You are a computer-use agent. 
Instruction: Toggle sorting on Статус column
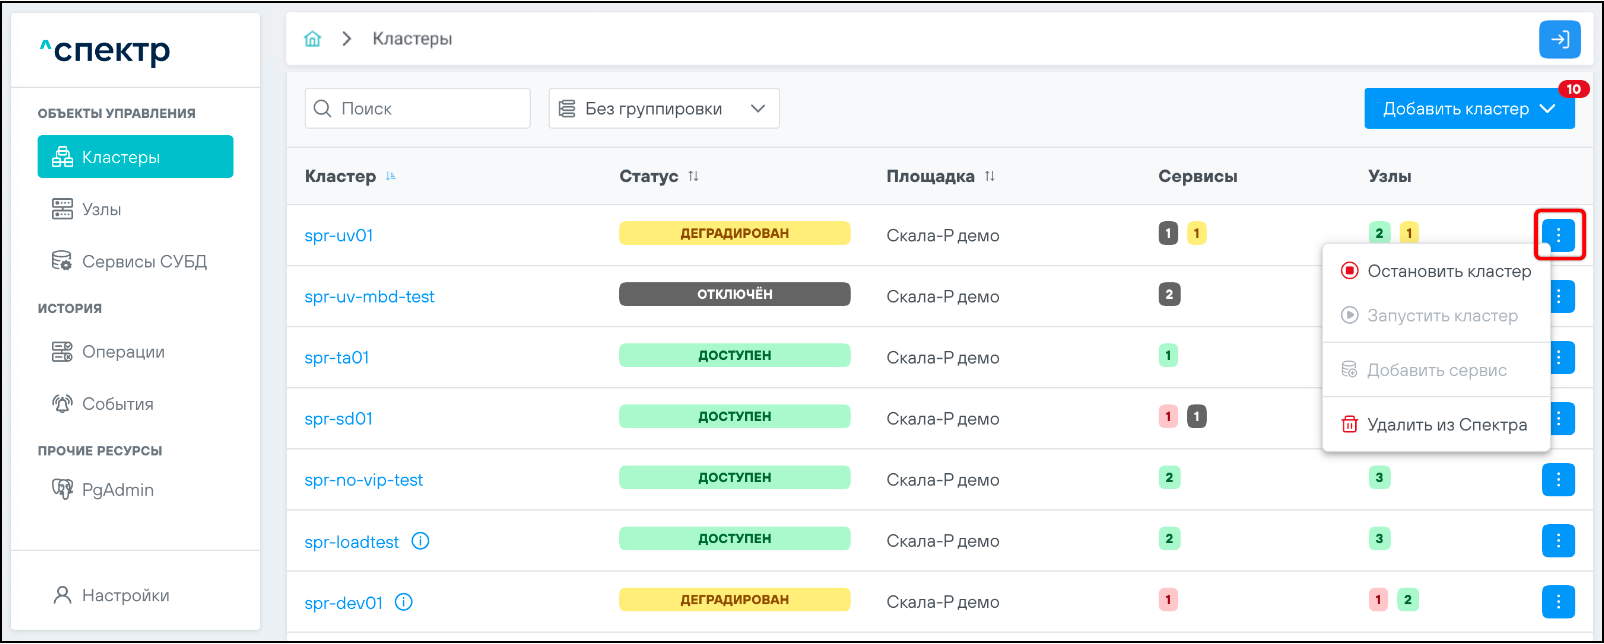coord(693,176)
